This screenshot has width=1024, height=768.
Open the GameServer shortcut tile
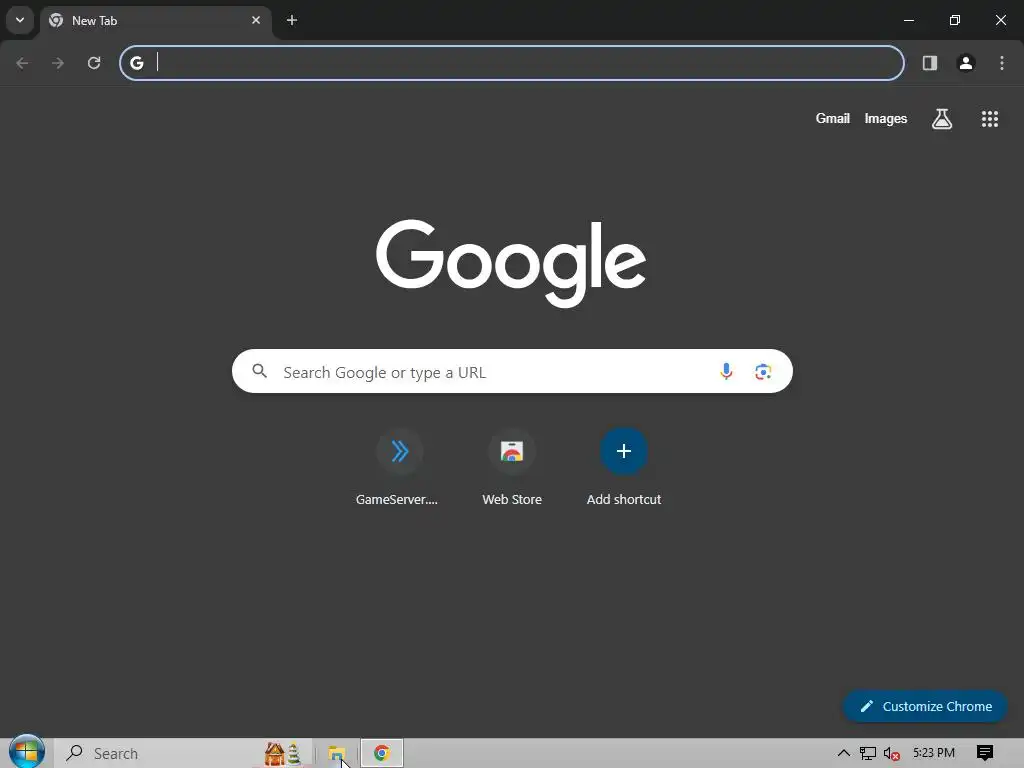click(399, 468)
